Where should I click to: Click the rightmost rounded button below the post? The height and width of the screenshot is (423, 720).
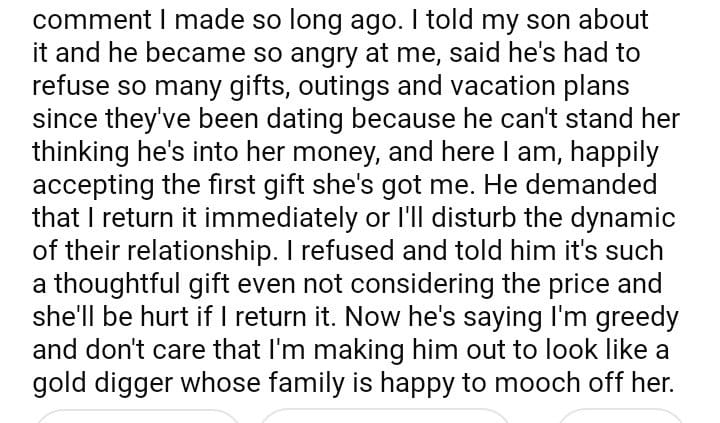coord(618,416)
